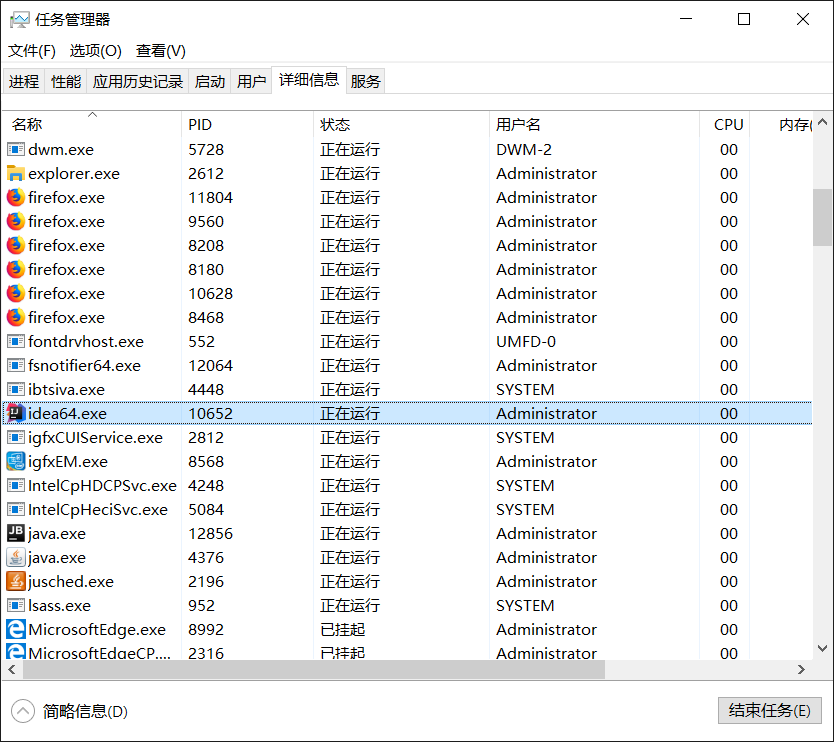
Task: Click PID value 10652
Action: pyautogui.click(x=211, y=413)
